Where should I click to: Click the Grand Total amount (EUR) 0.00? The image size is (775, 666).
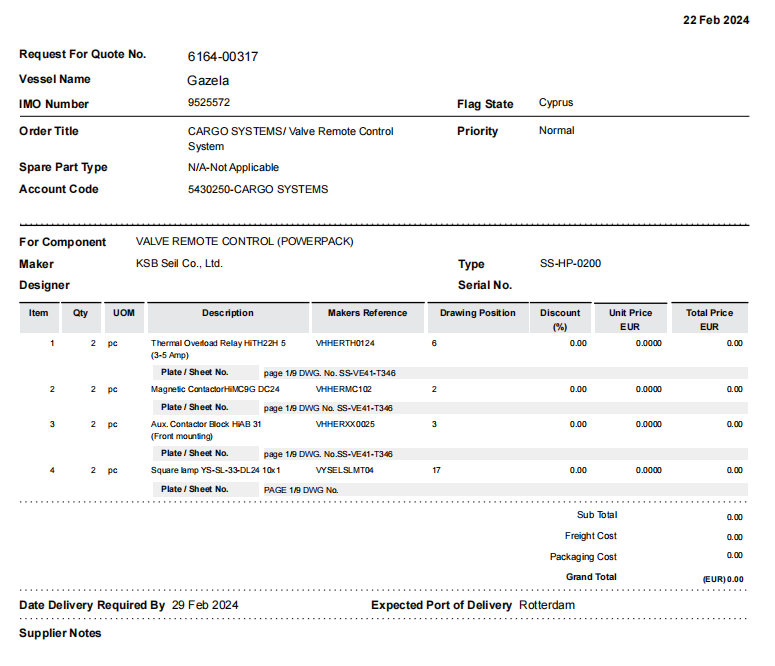click(x=723, y=579)
